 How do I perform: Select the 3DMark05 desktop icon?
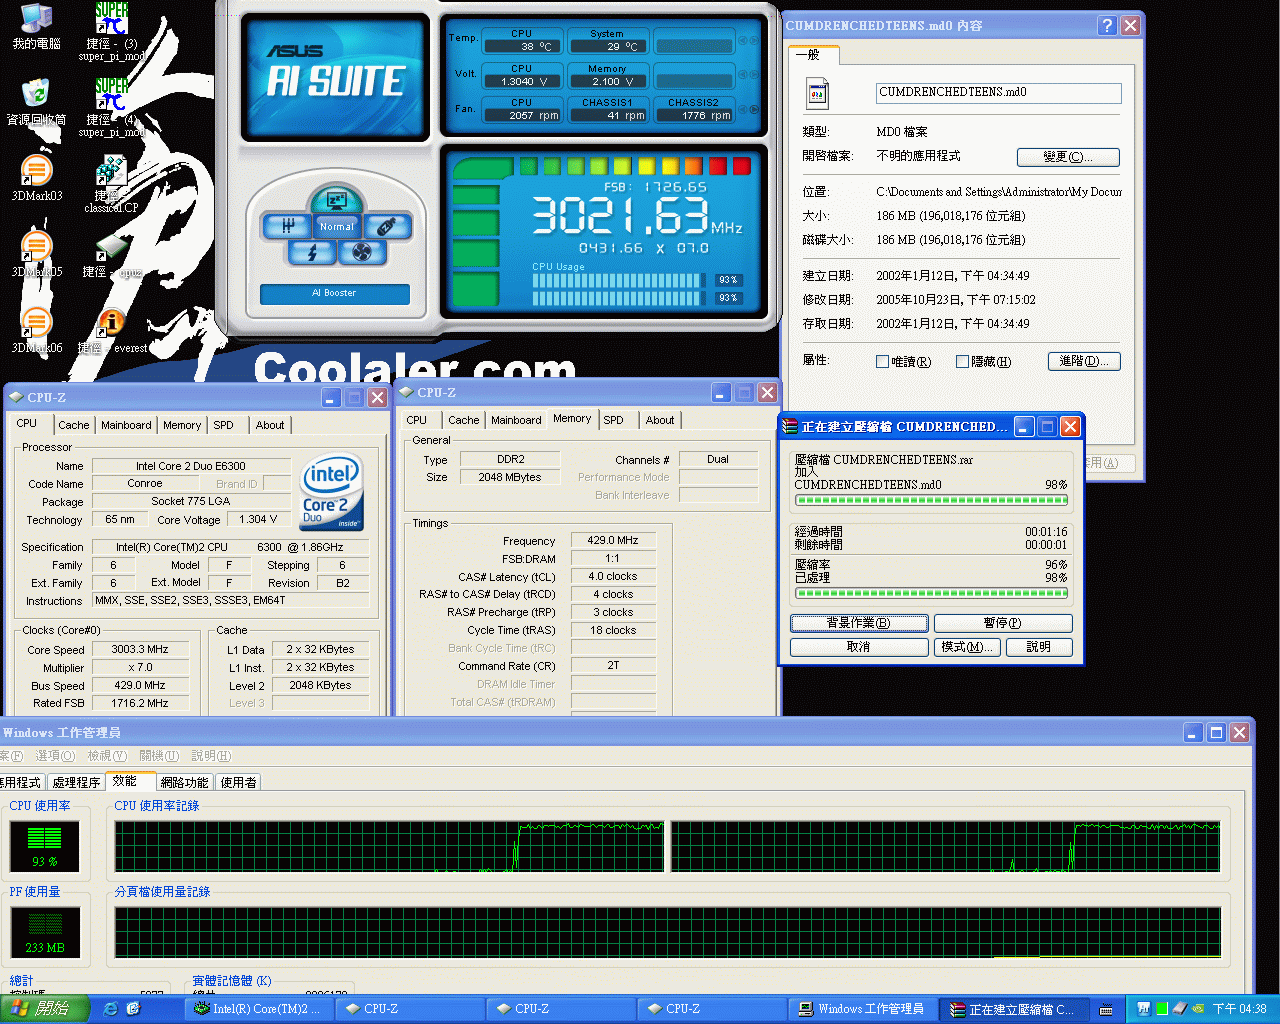36,255
